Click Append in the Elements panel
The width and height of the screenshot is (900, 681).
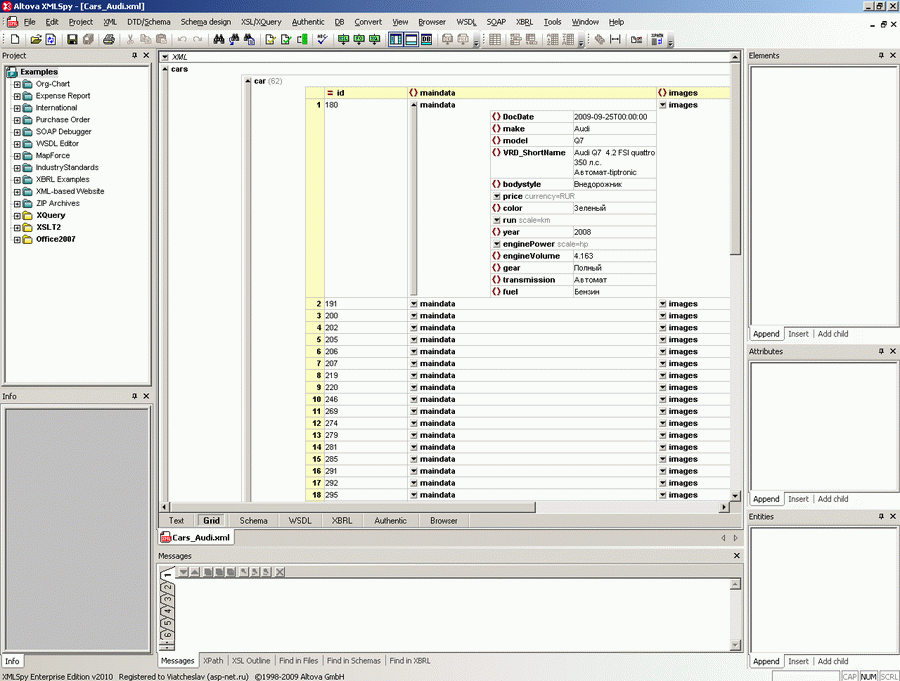coord(766,334)
